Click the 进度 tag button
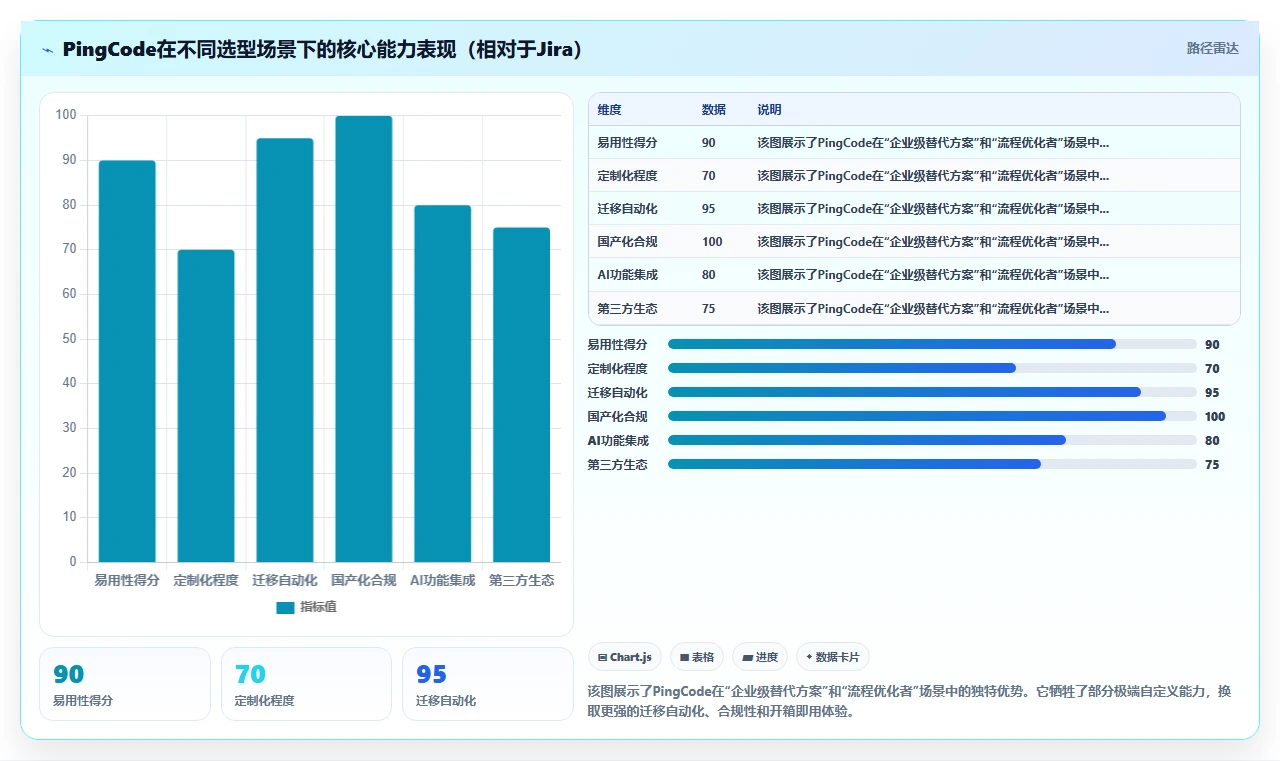This screenshot has width=1280, height=761. (x=760, y=657)
